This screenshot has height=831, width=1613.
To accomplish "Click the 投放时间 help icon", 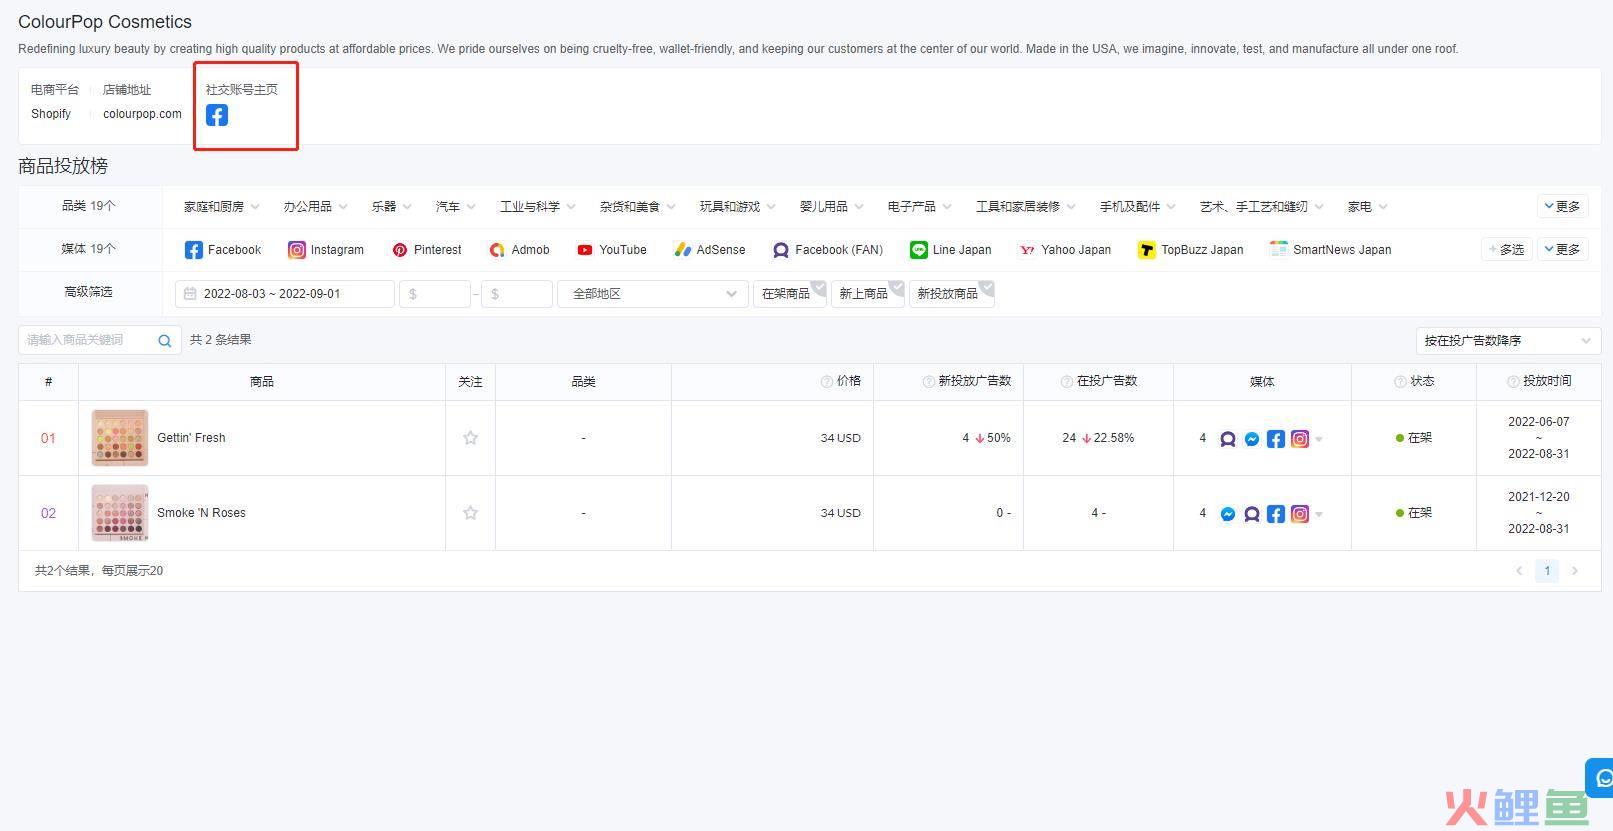I will coord(1513,381).
